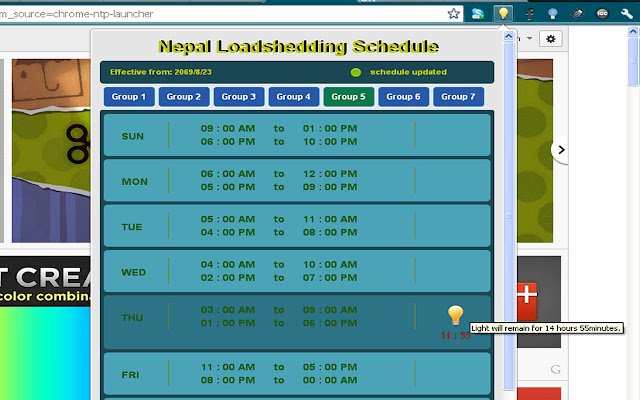Click the MON row label
640x400 pixels.
tap(135, 182)
